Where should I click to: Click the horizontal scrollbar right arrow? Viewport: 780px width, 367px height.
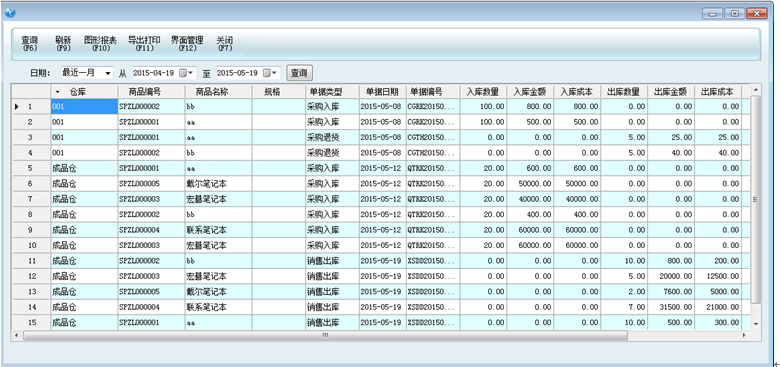pyautogui.click(x=744, y=336)
